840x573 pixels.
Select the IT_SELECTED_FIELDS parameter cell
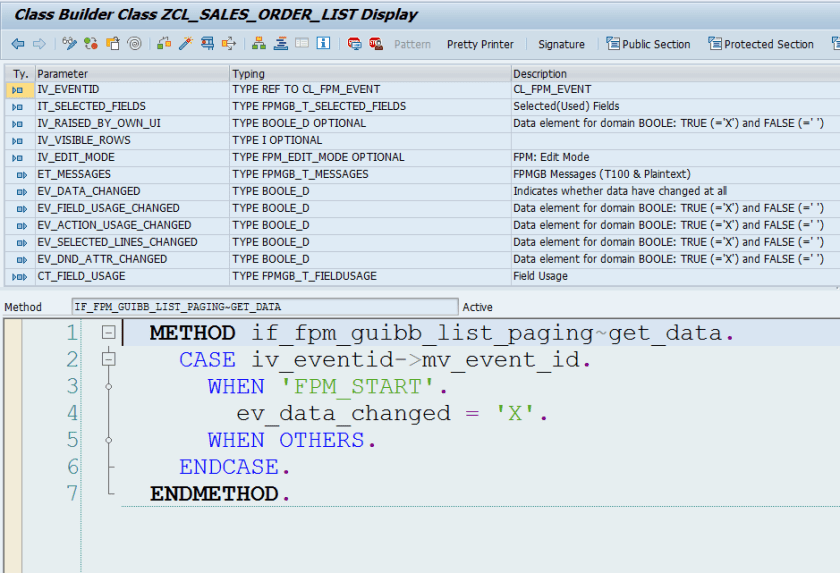[132, 107]
